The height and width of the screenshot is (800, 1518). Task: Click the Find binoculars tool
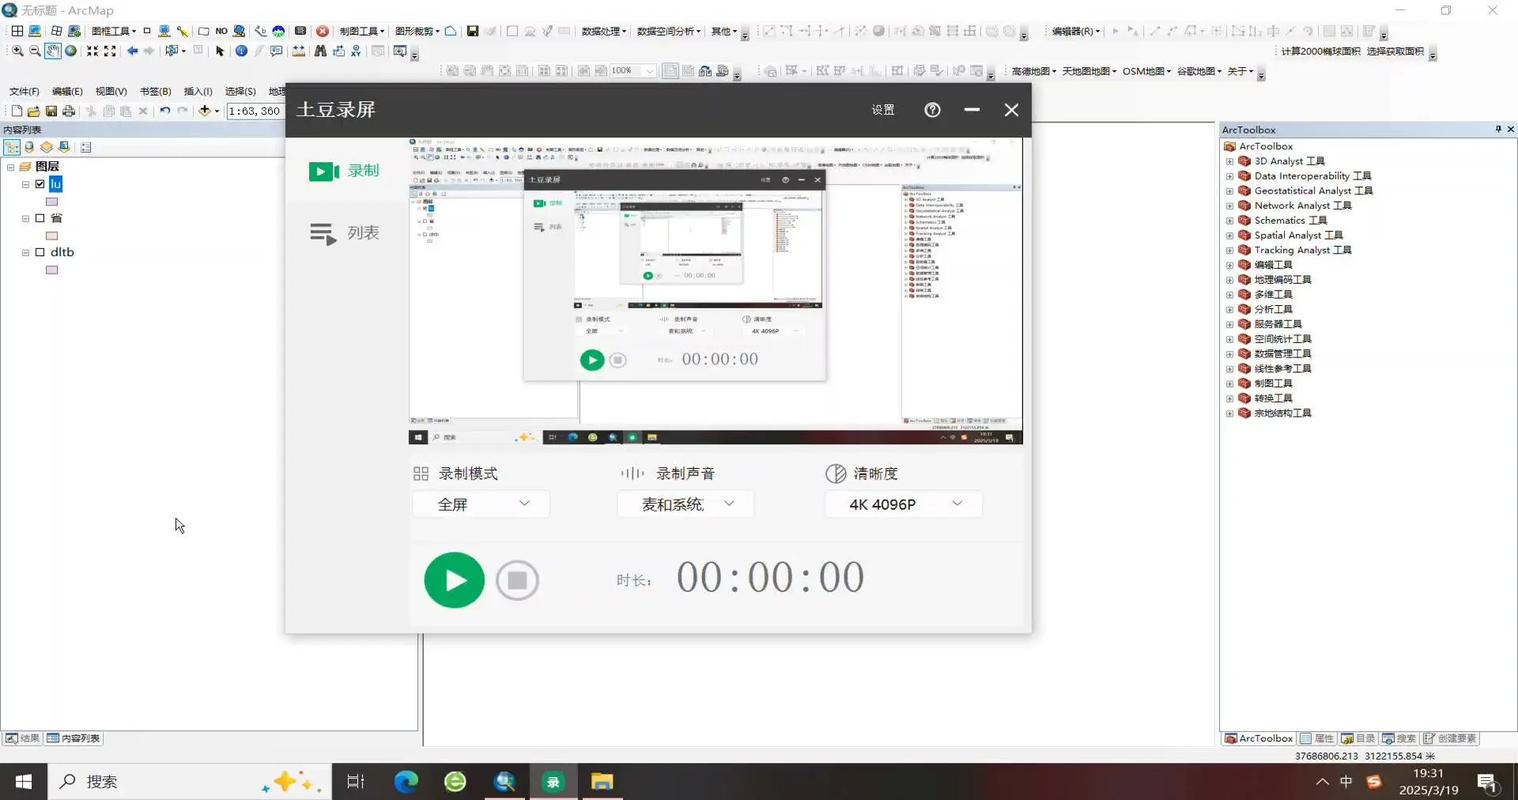(320, 51)
